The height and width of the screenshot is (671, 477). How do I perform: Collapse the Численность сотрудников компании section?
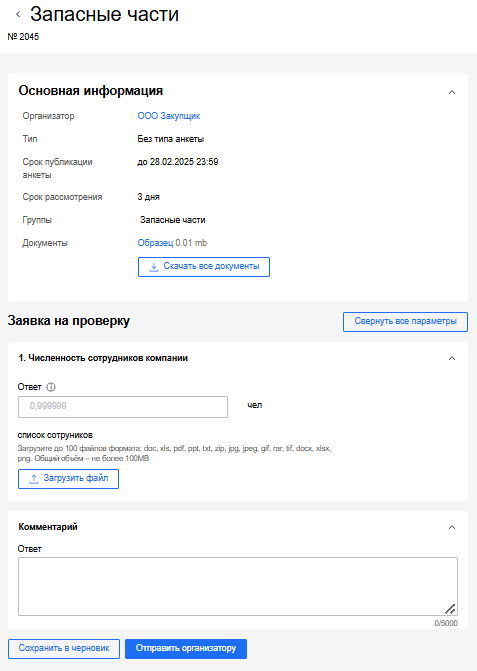(x=452, y=358)
